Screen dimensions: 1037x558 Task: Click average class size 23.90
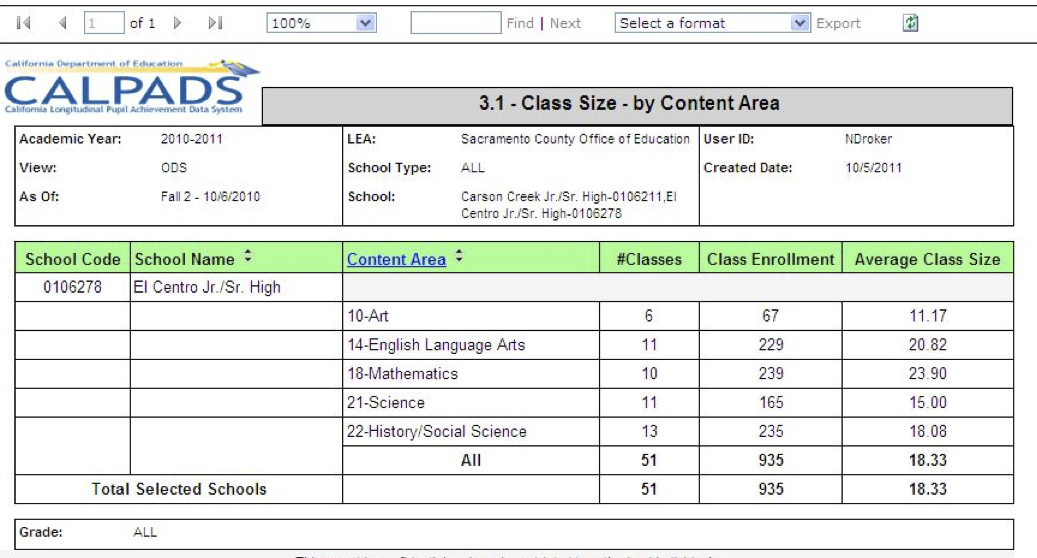[x=927, y=374]
